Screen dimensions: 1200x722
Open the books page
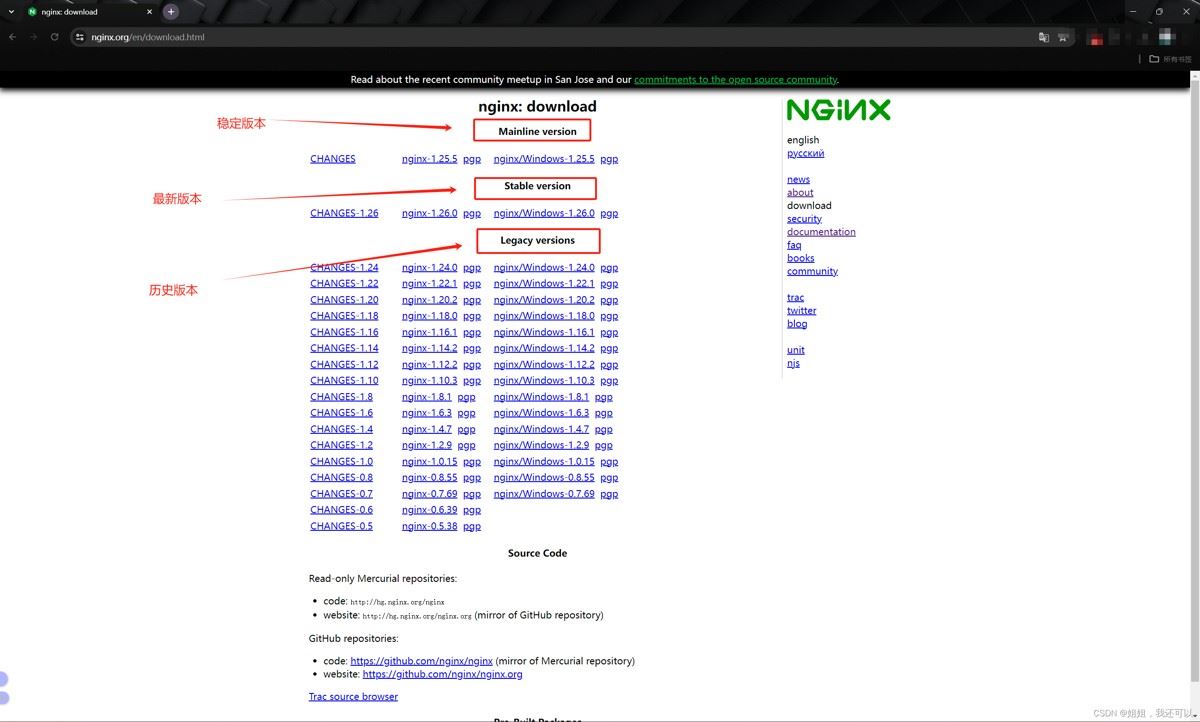coord(800,258)
